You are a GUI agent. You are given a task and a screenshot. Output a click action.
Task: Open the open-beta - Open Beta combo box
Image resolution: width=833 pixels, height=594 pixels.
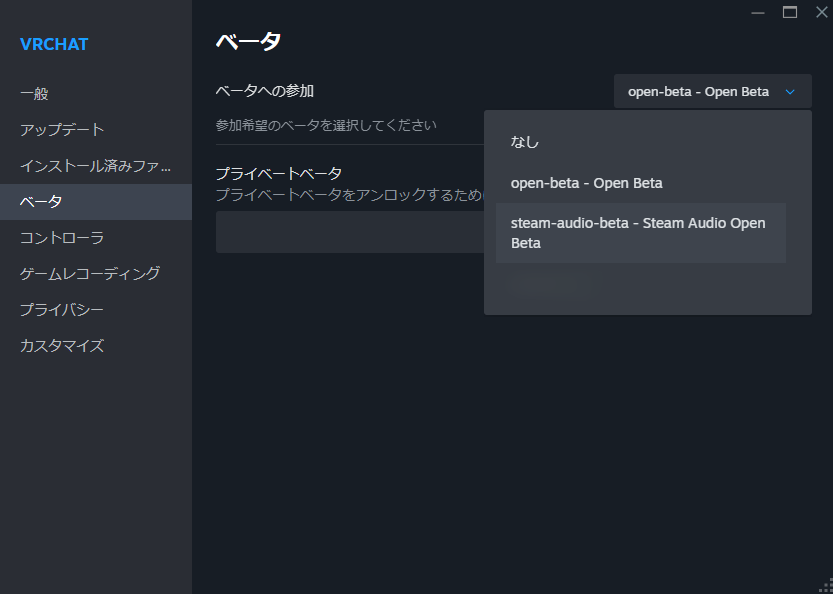pyautogui.click(x=712, y=92)
